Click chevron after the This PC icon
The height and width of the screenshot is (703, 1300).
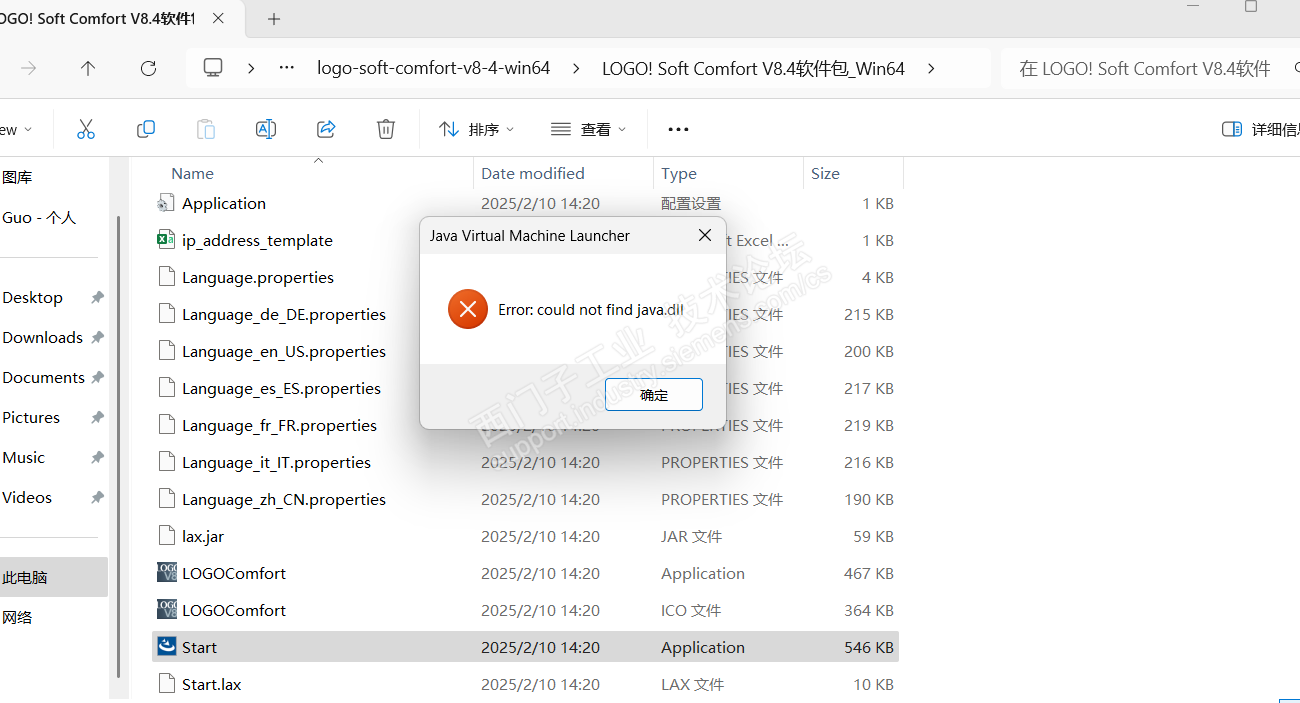click(251, 68)
